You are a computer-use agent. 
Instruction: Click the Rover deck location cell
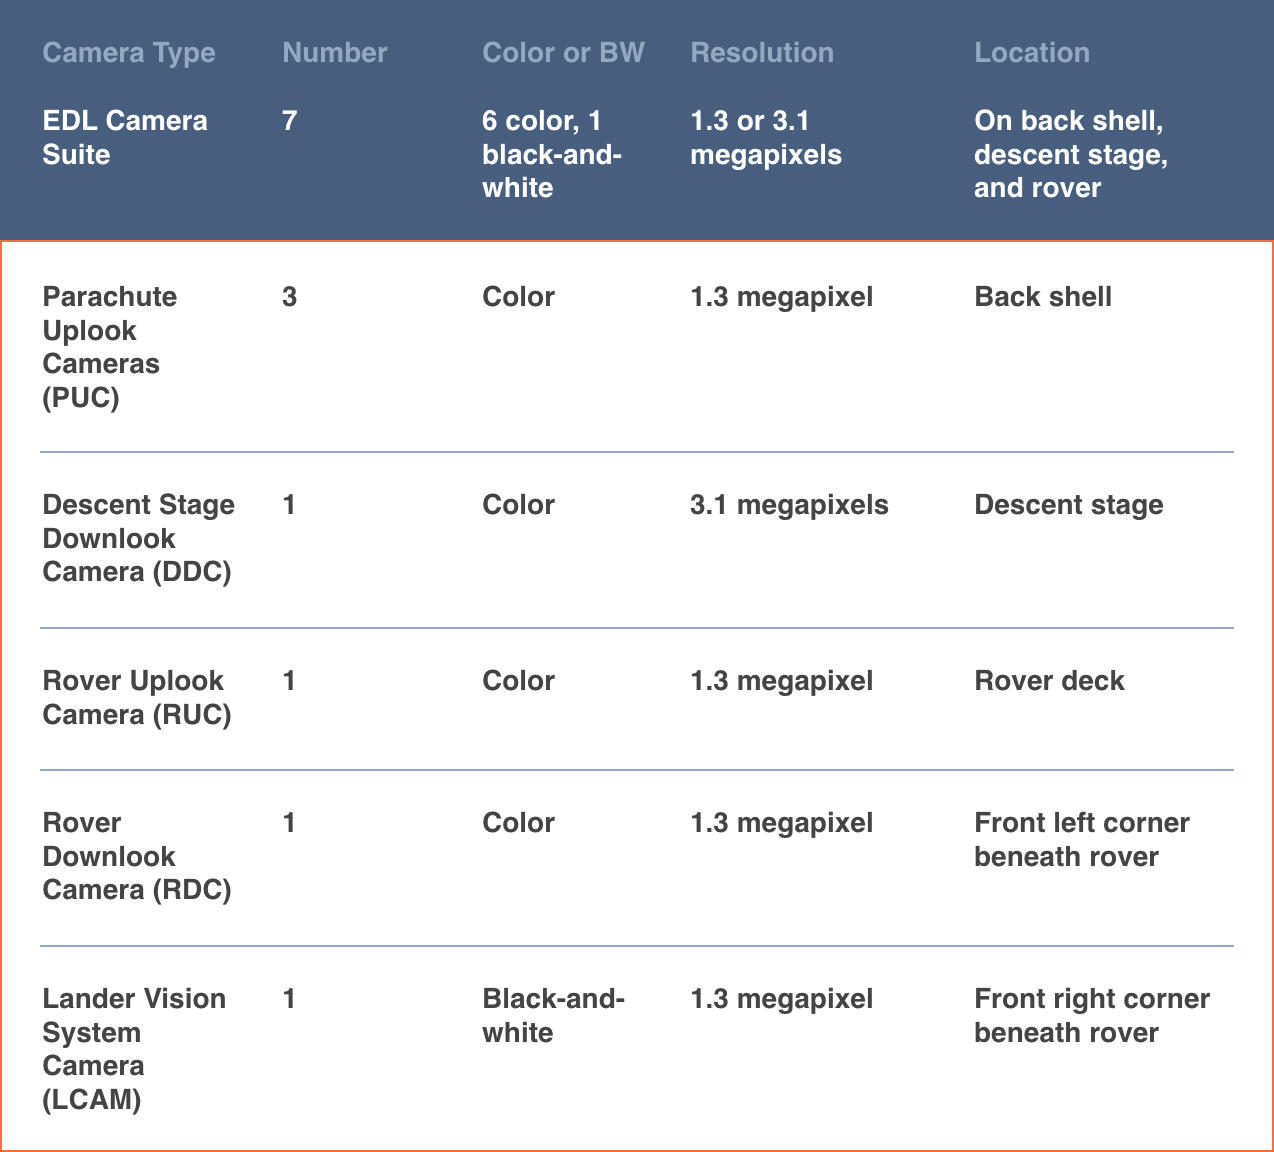click(x=1049, y=681)
